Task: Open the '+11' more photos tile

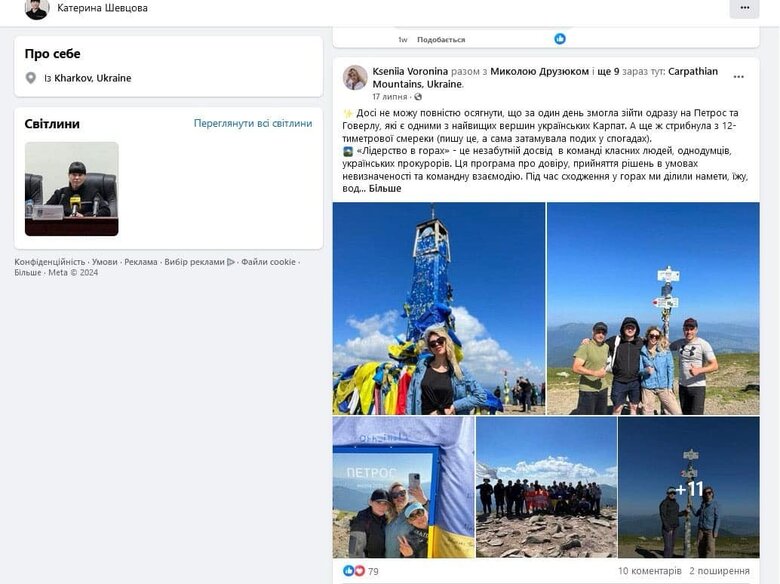Action: (689, 488)
